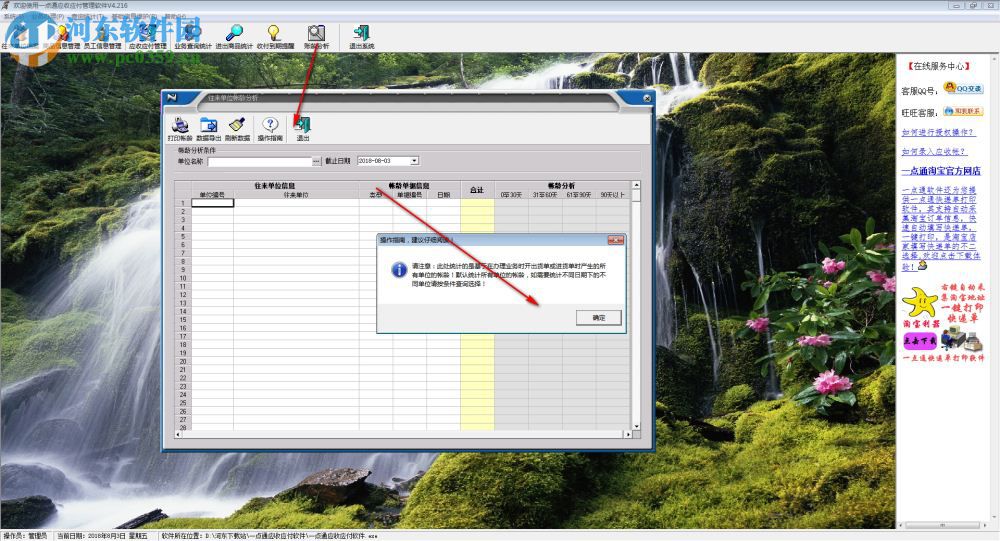Viewport: 1000px width, 541px height.
Task: Open the express waybill software description link
Action: [940, 228]
